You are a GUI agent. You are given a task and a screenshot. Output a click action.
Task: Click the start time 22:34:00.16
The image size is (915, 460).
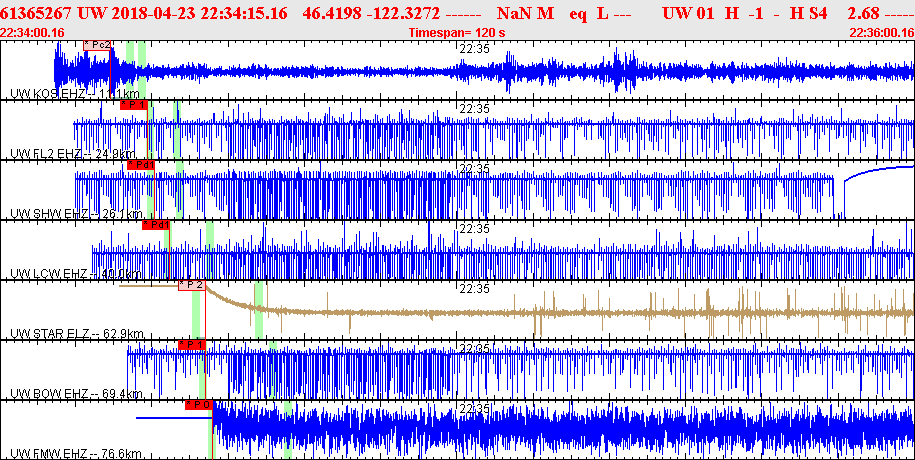click(33, 33)
